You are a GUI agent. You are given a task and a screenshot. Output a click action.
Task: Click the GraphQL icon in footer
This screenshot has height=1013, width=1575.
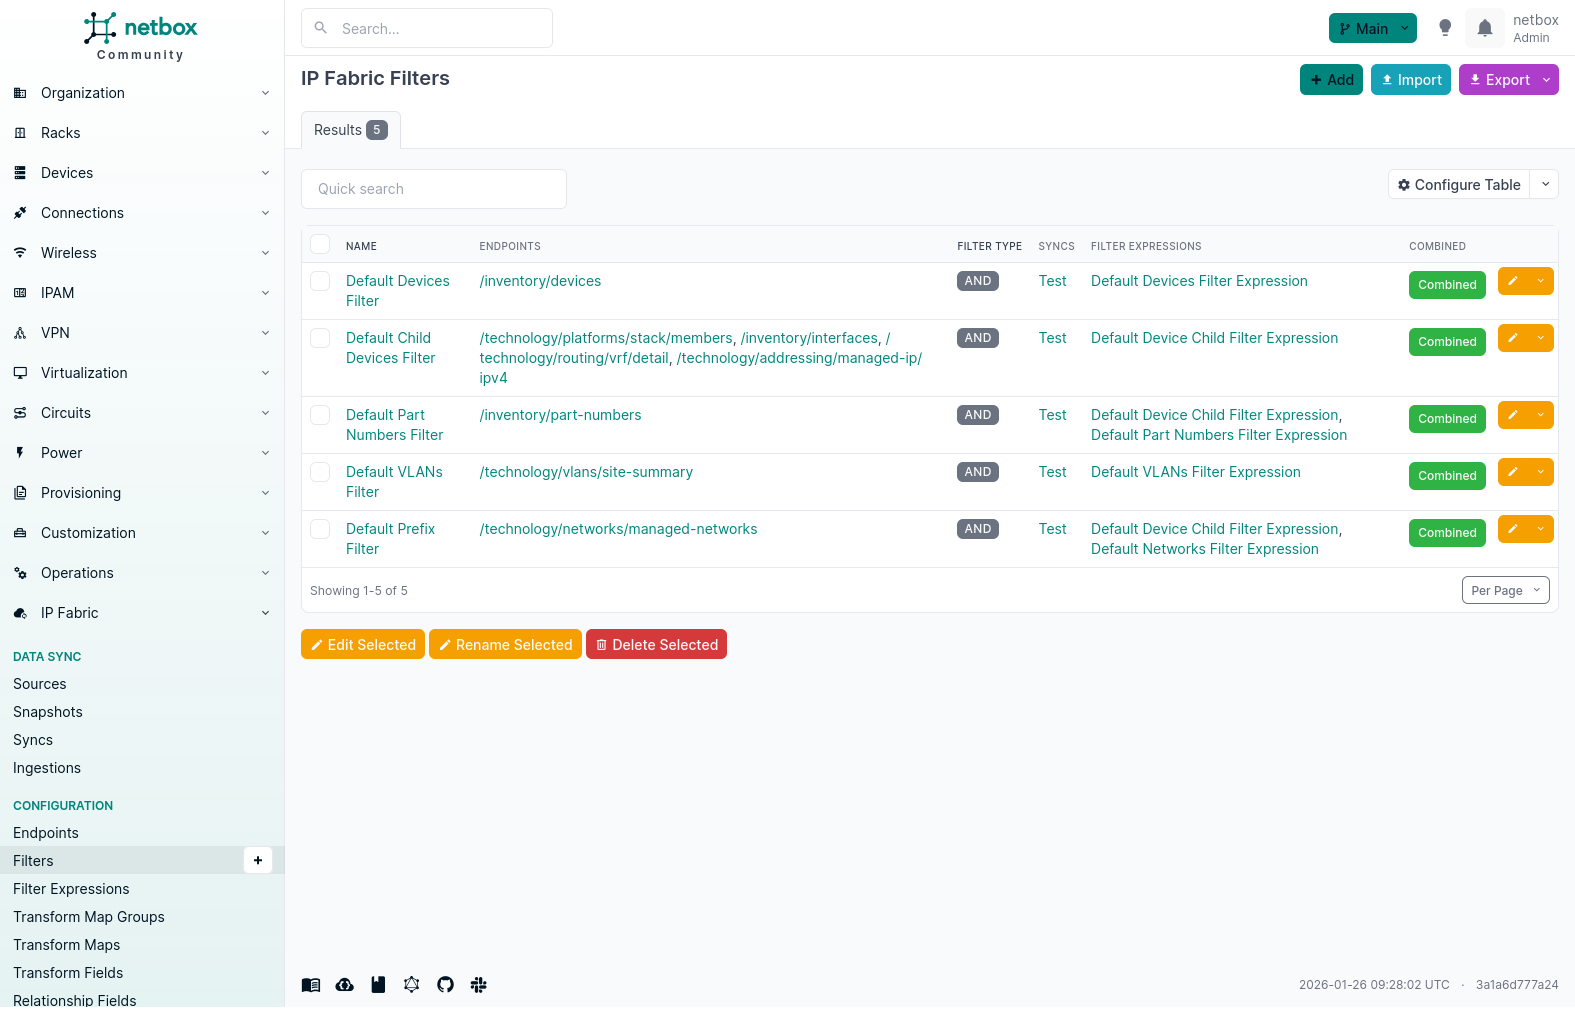point(411,985)
